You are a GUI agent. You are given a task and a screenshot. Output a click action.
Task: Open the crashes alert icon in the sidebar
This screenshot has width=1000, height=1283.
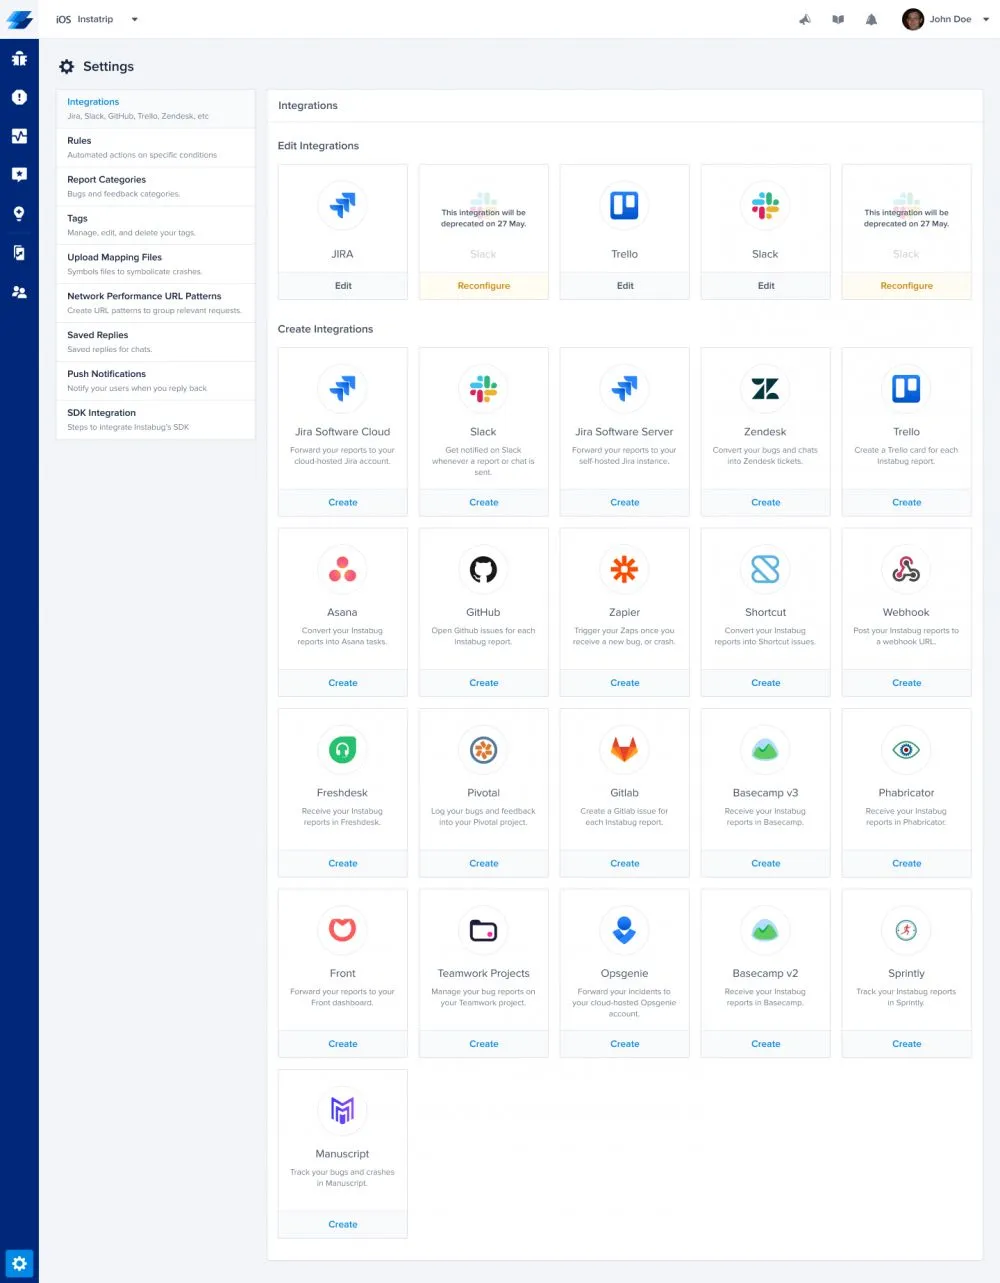[19, 97]
